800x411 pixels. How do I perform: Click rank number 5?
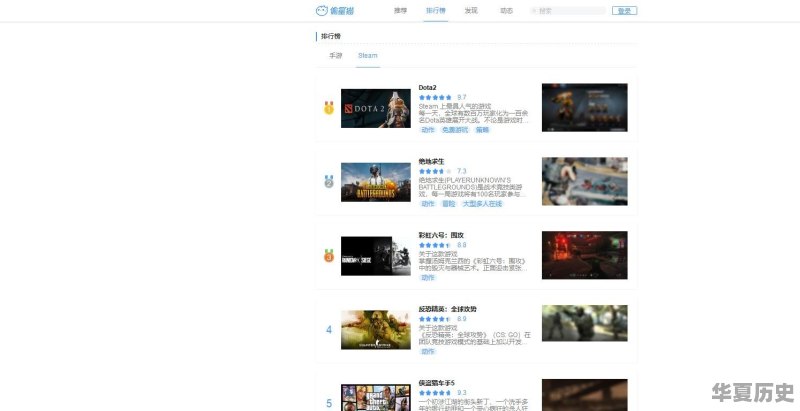pyautogui.click(x=329, y=404)
